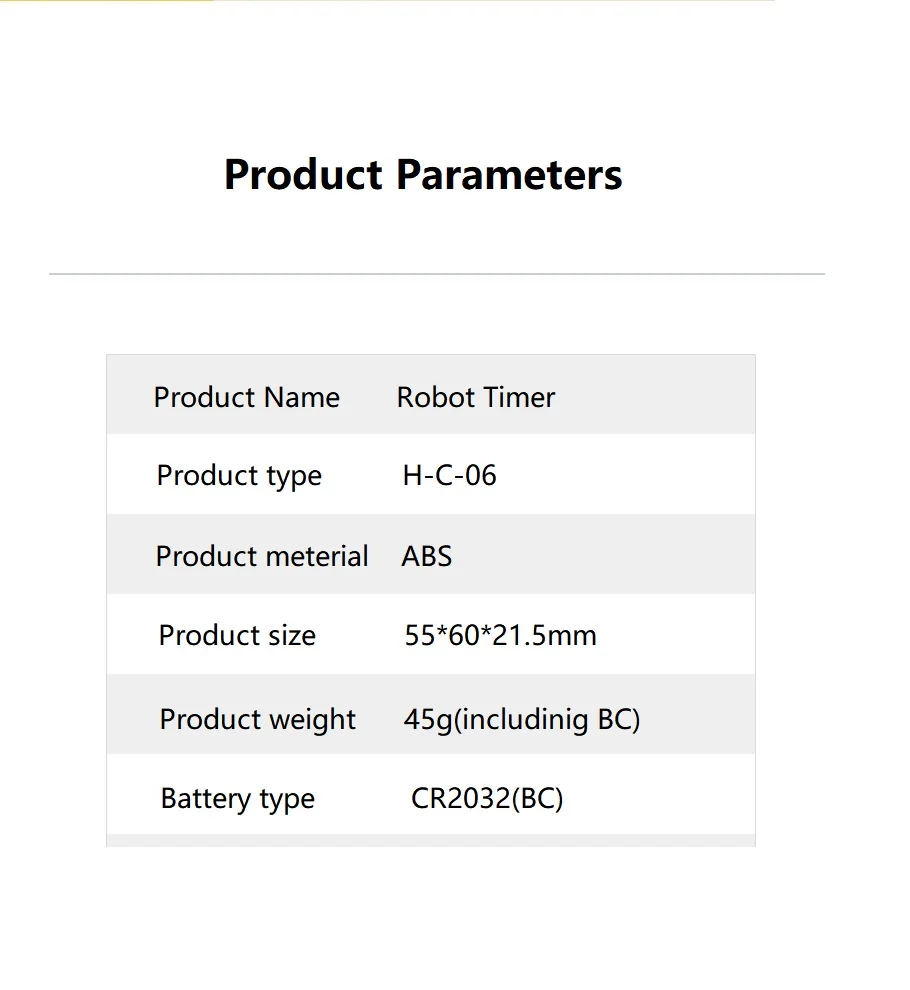Click the word "Robot" in the name value
The image size is (910, 990).
click(x=436, y=397)
